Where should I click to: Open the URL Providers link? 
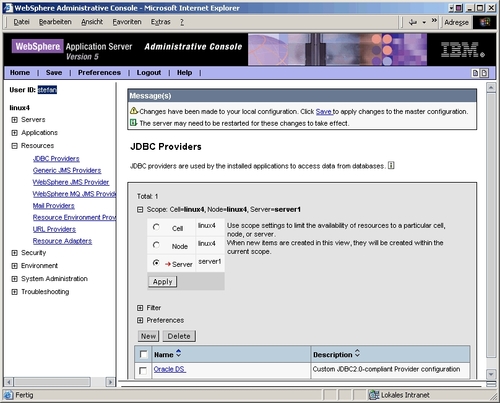pos(54,229)
